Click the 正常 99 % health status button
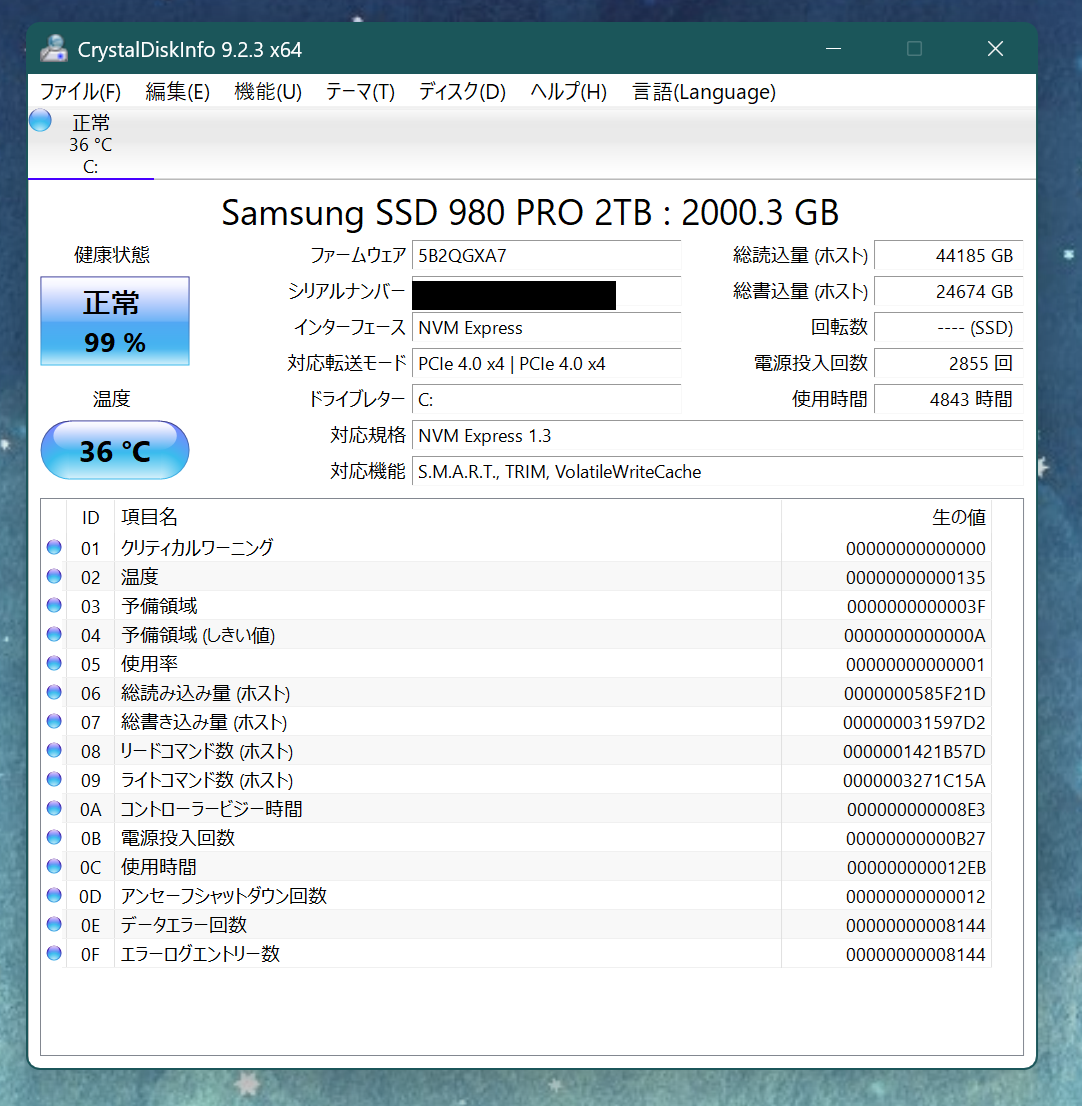 point(115,321)
